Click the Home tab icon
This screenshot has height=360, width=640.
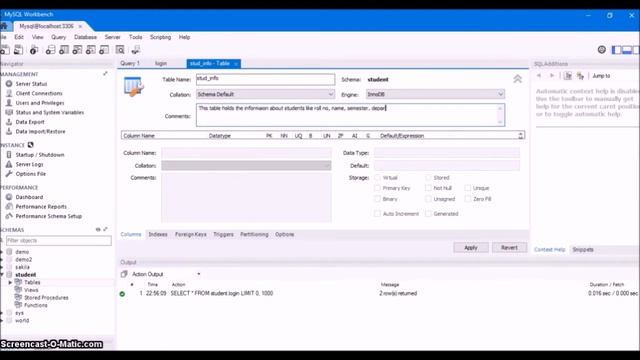tap(4, 26)
